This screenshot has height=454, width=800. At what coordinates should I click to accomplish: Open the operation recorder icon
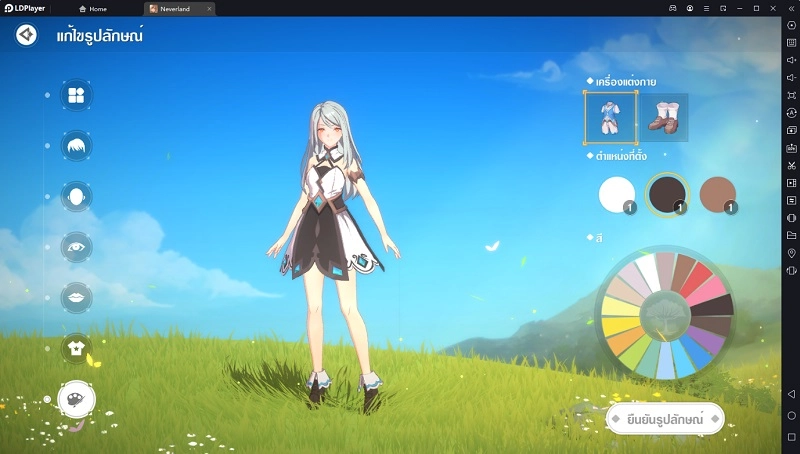click(x=791, y=200)
